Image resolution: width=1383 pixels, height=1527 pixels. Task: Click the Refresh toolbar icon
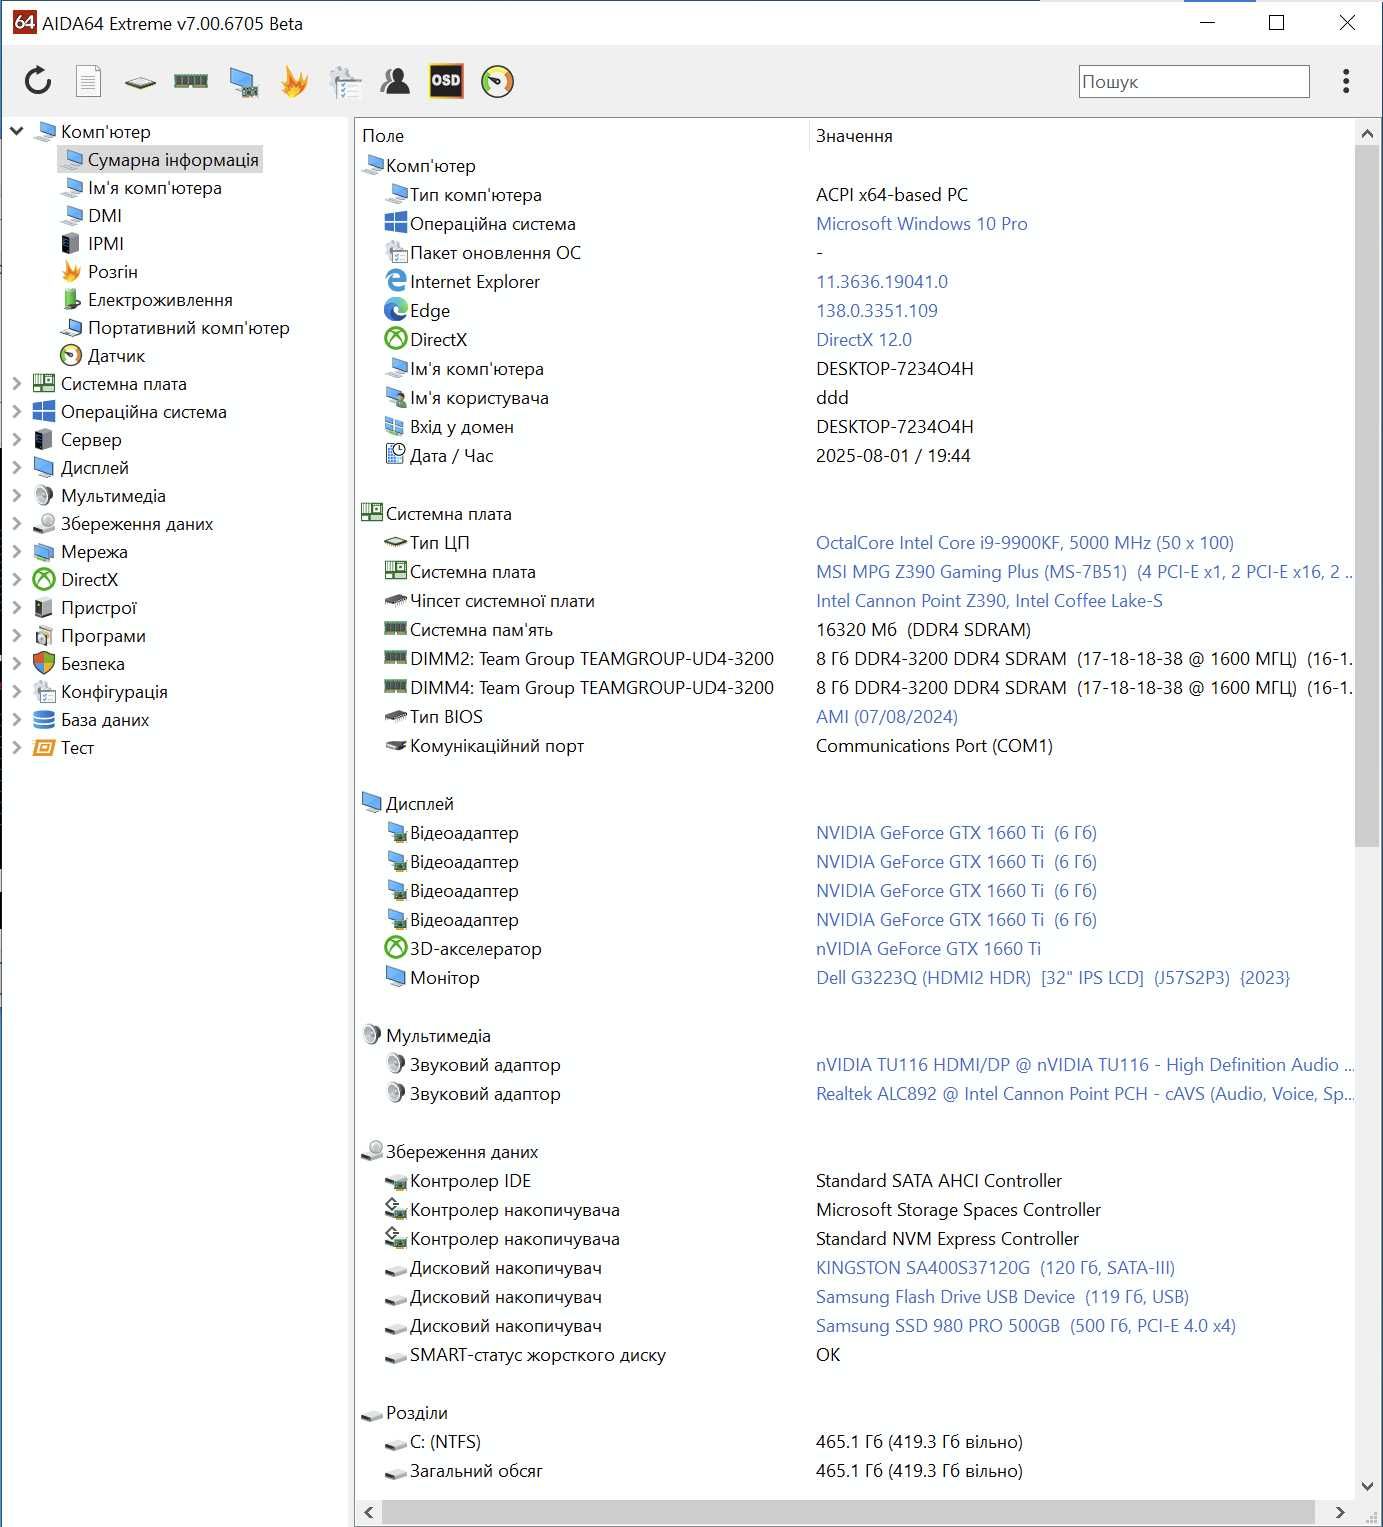tap(38, 81)
